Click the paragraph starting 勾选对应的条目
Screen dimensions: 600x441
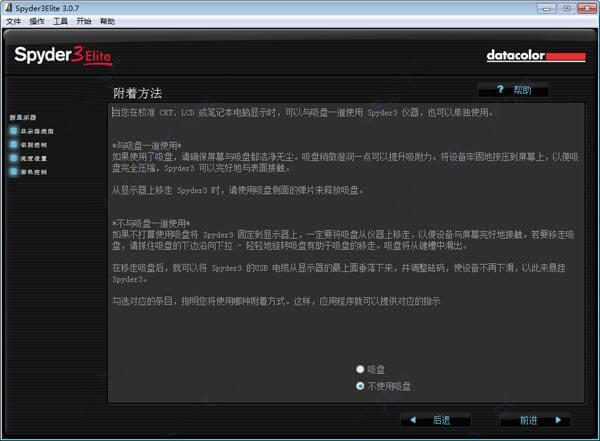coord(276,301)
